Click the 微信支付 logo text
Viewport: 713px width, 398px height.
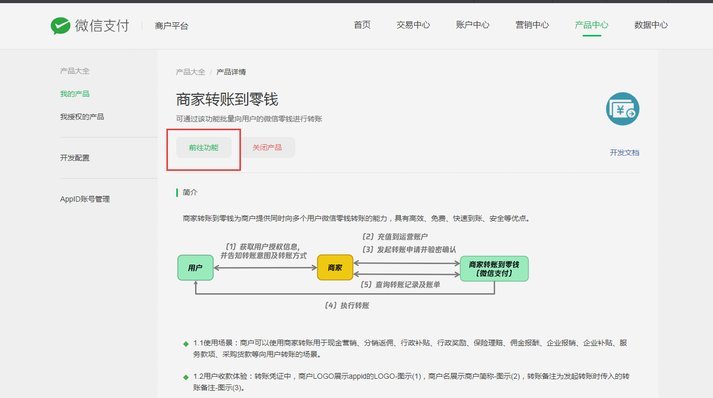click(x=102, y=25)
